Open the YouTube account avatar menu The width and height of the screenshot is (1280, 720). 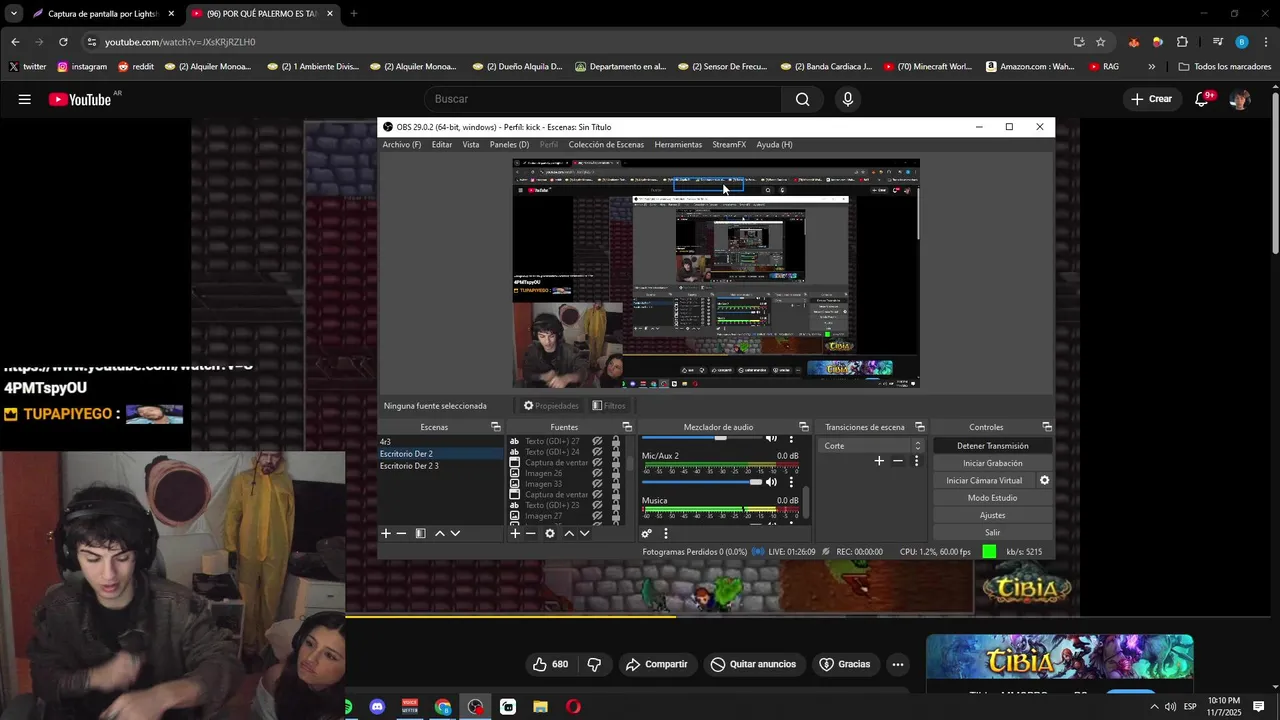click(x=1240, y=99)
